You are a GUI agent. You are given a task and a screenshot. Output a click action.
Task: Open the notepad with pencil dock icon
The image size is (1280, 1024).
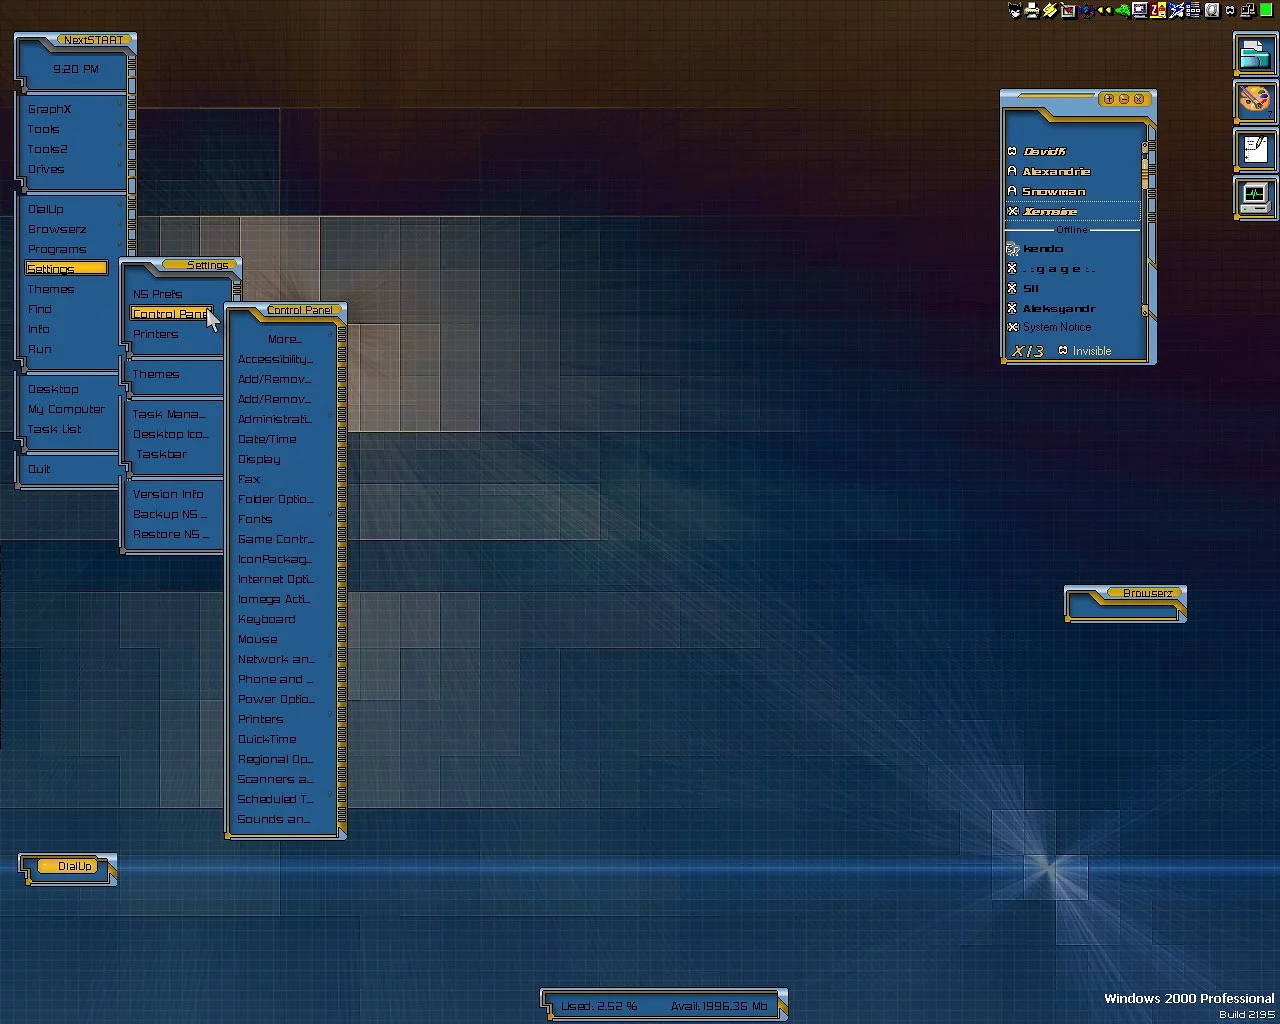(x=1254, y=150)
